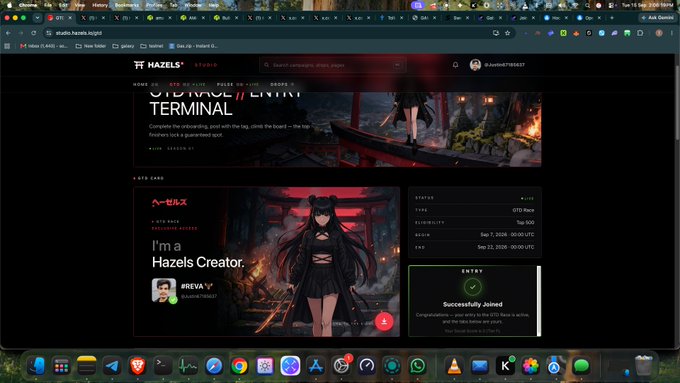Open the install/cast icon in address bar
The width and height of the screenshot is (680, 383).
coord(496,33)
